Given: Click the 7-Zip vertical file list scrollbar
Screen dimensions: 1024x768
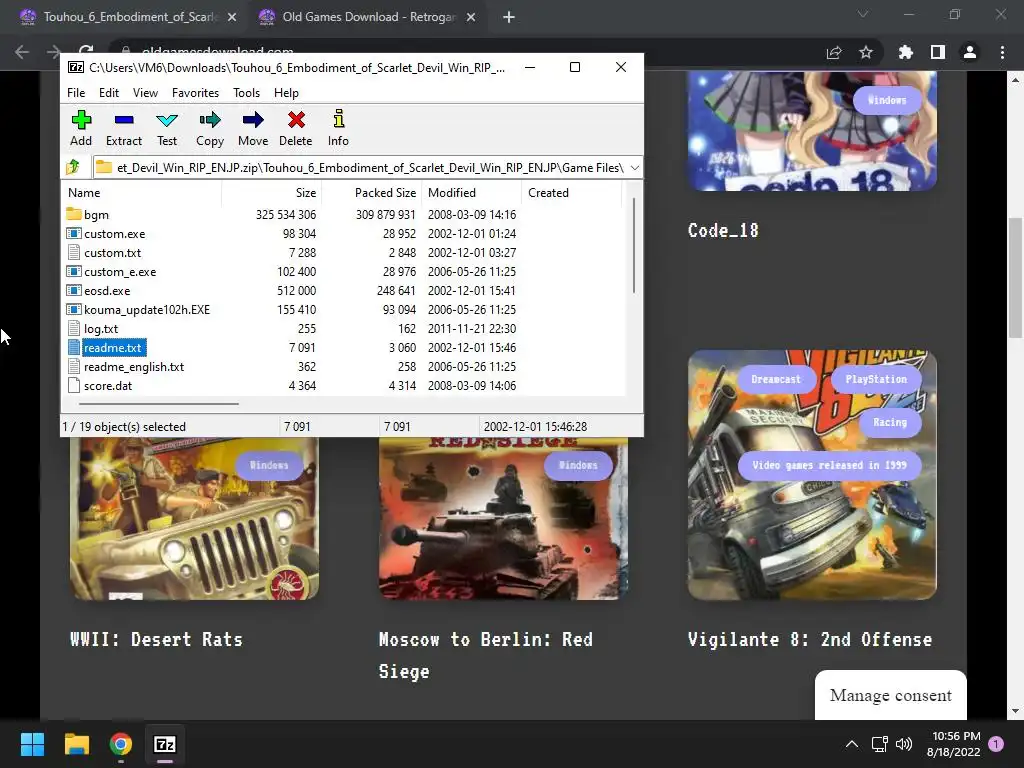Looking at the screenshot, I should (x=633, y=245).
